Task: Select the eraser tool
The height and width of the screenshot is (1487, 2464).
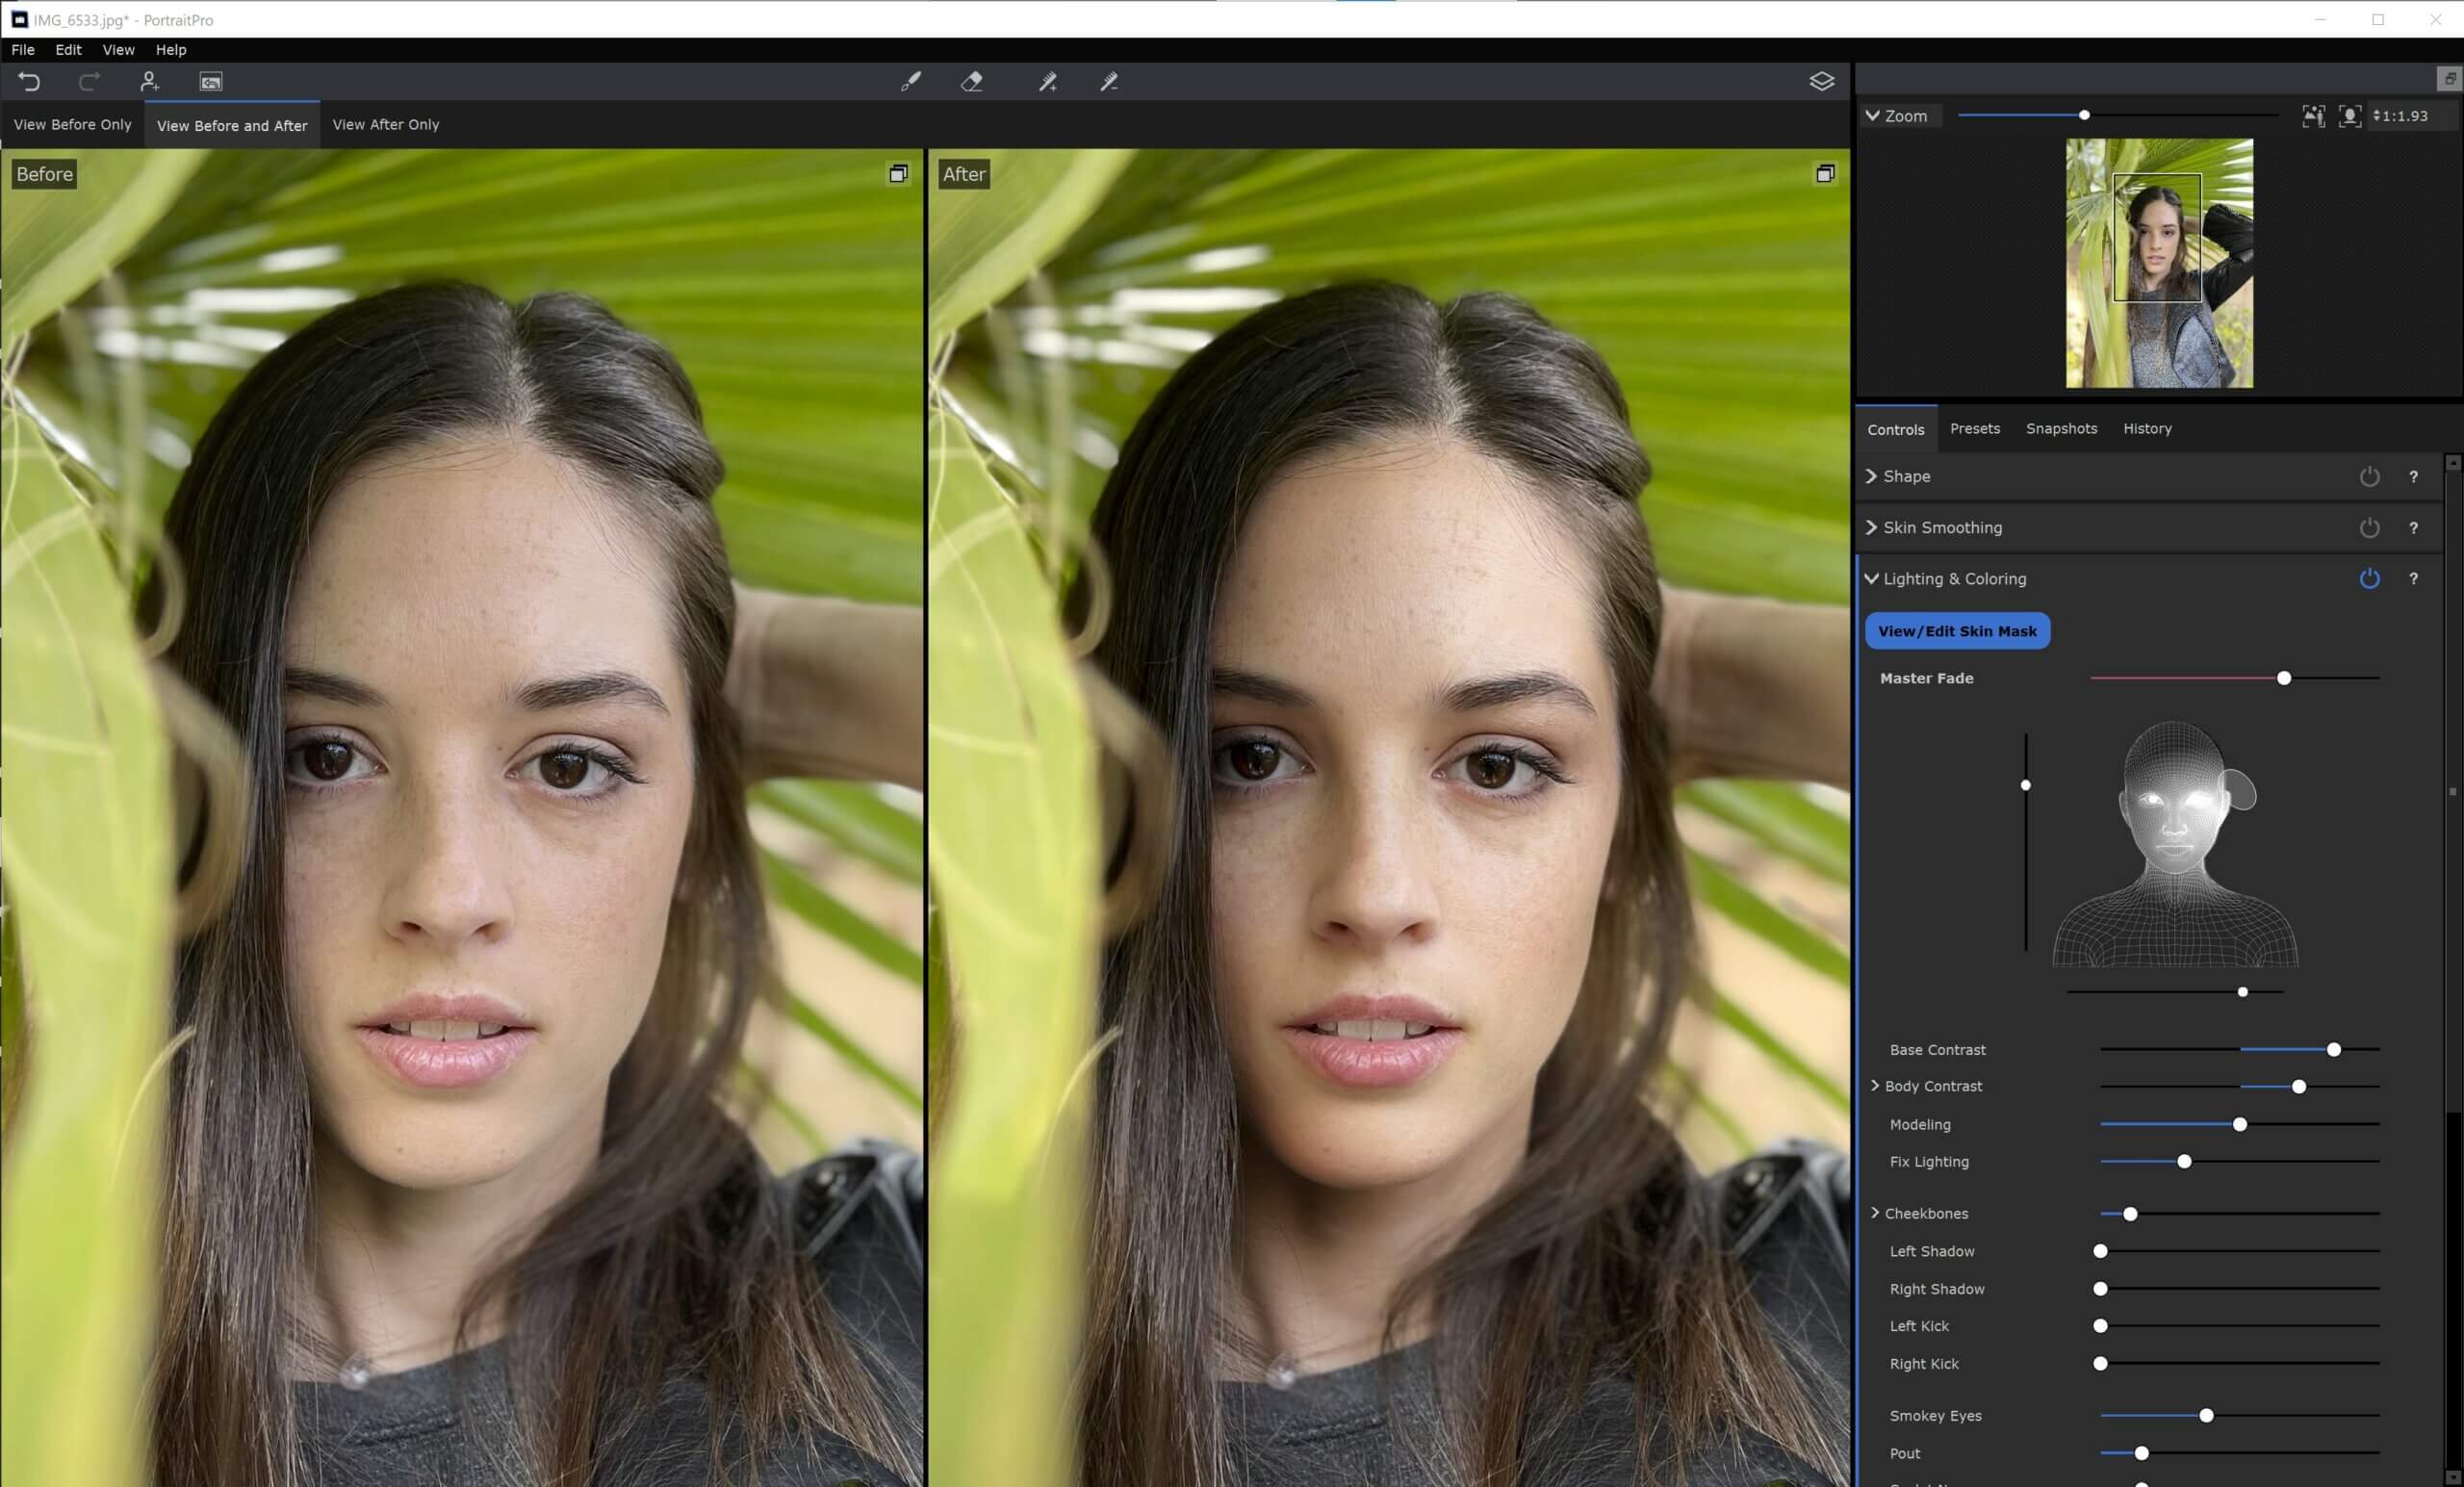Action: click(972, 82)
